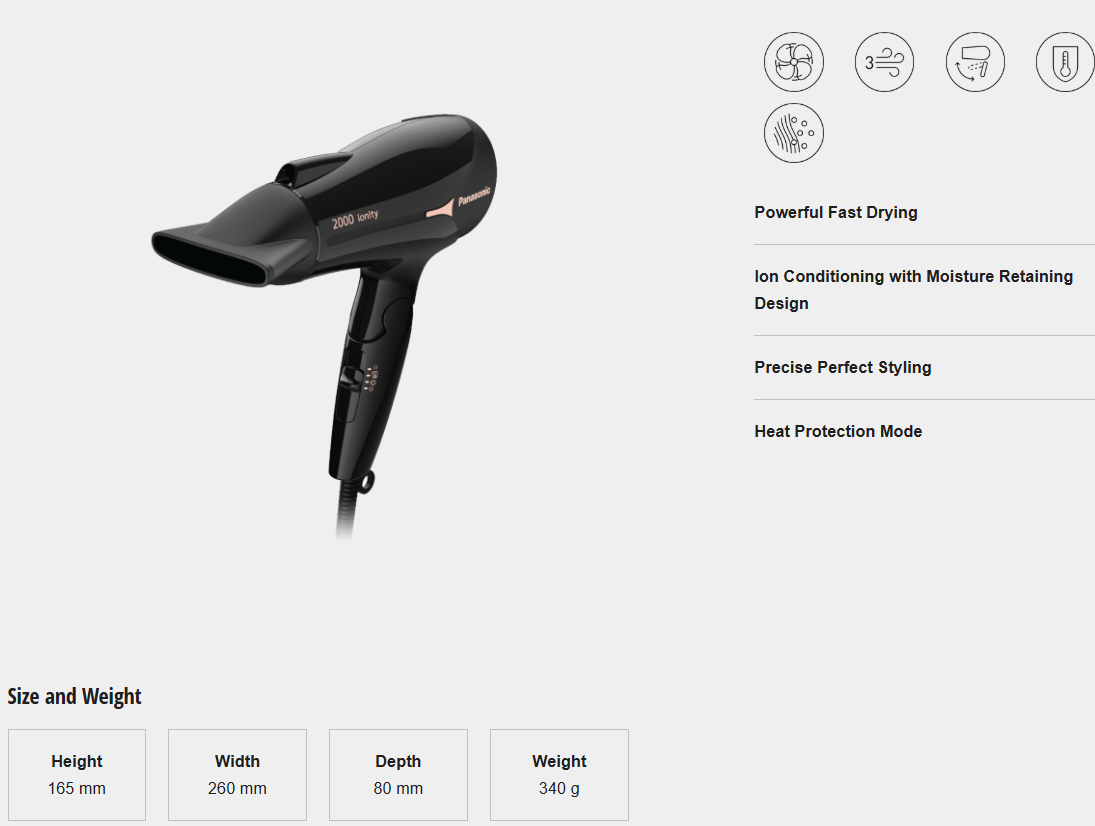
Task: Select the Depth 80 mm box
Action: click(398, 775)
